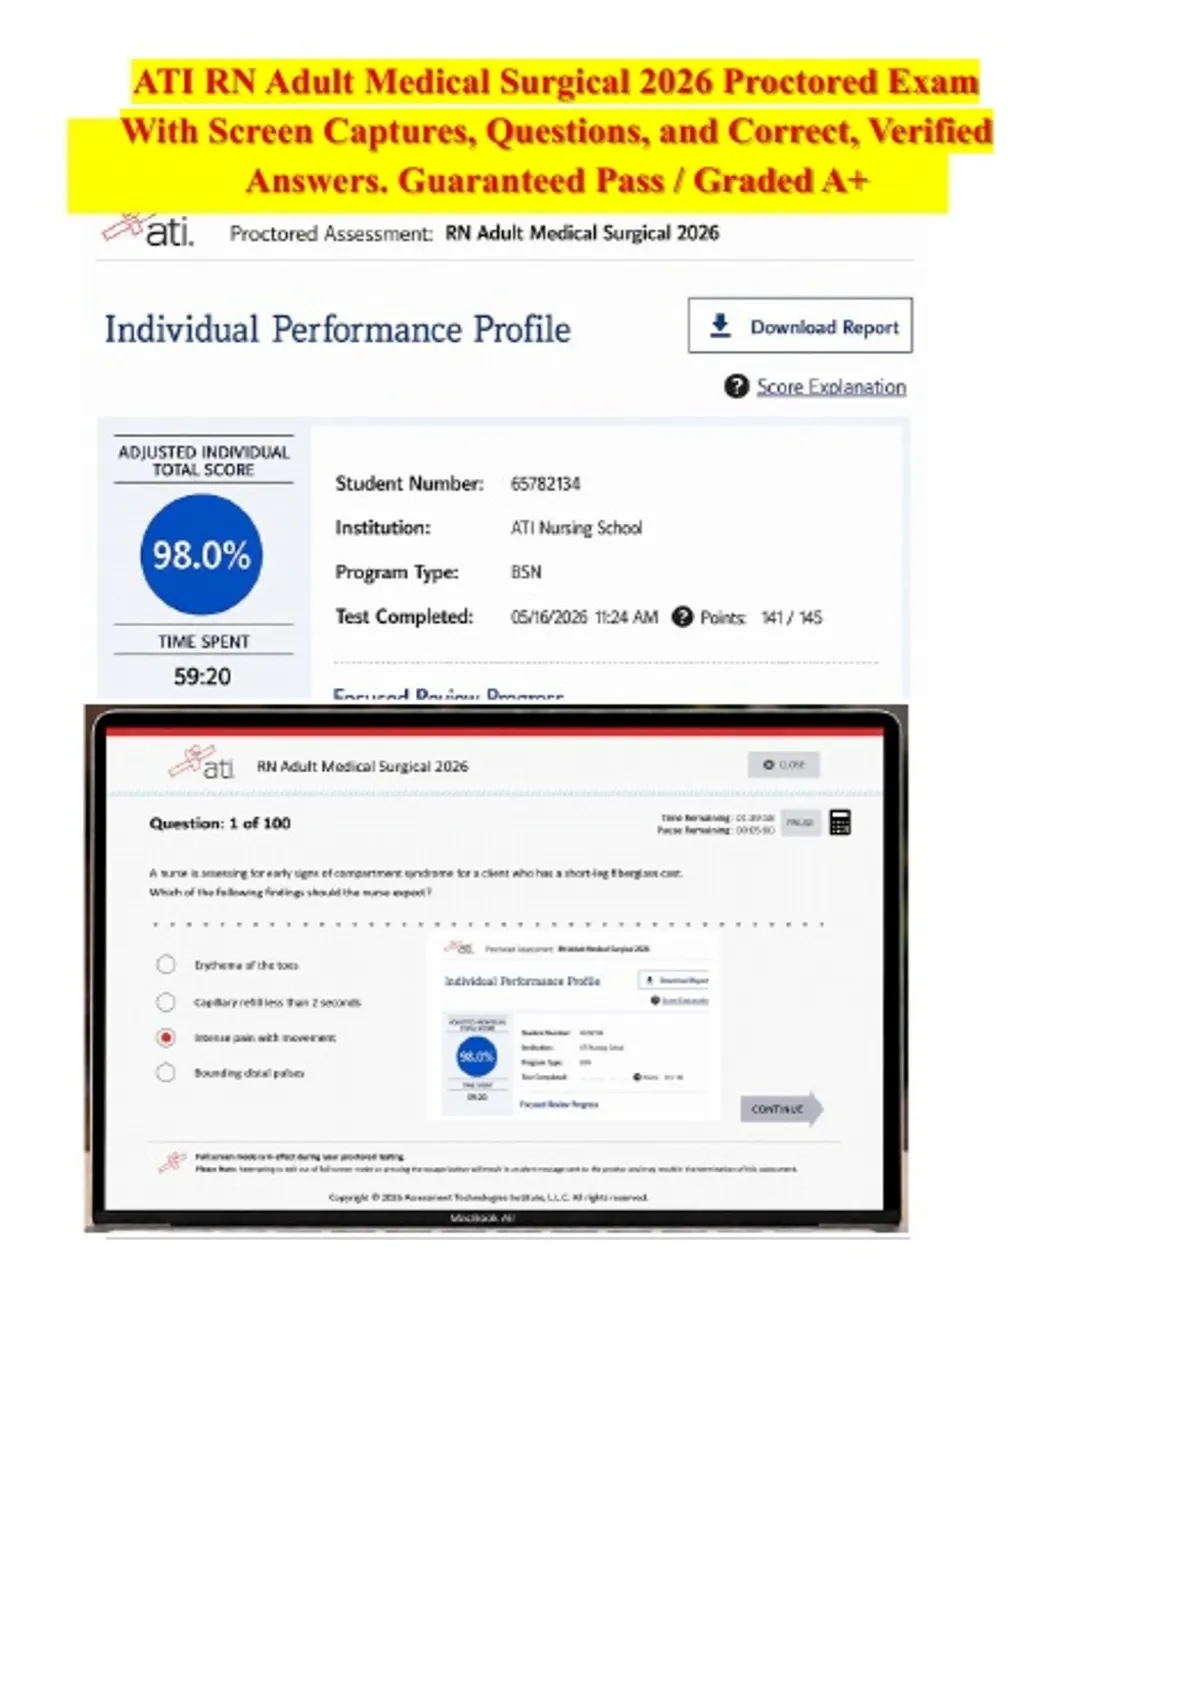1200x1700 pixels.
Task: Click the Download Report button
Action: (800, 325)
